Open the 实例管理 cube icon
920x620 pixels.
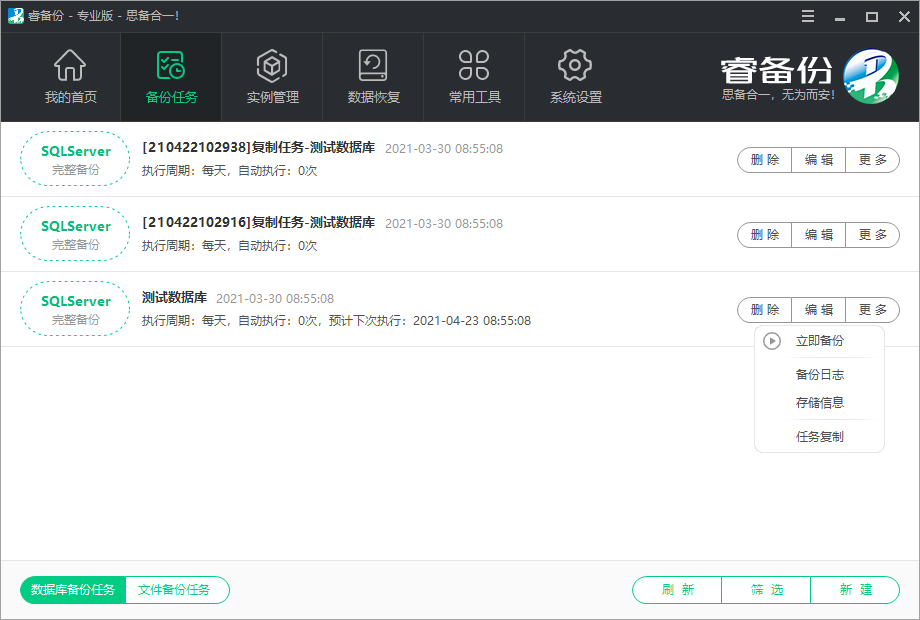point(272,65)
